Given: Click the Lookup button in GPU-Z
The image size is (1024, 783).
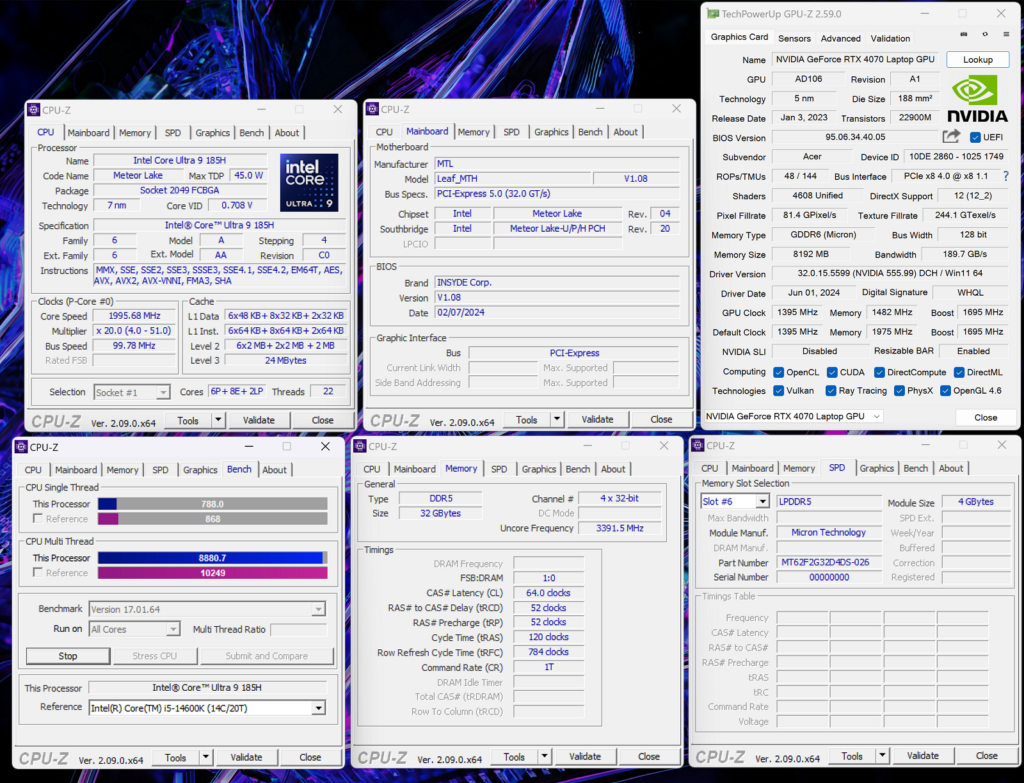Looking at the screenshot, I should click(x=978, y=59).
